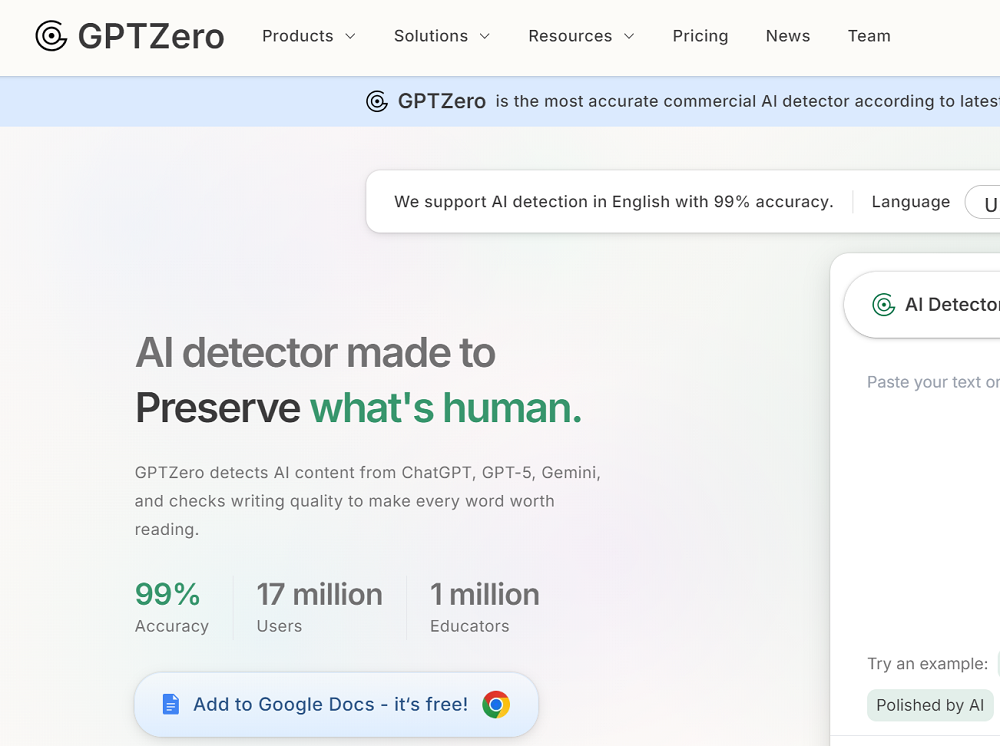Select the Polished by AI example
The height and width of the screenshot is (746, 1000).
[x=929, y=705]
